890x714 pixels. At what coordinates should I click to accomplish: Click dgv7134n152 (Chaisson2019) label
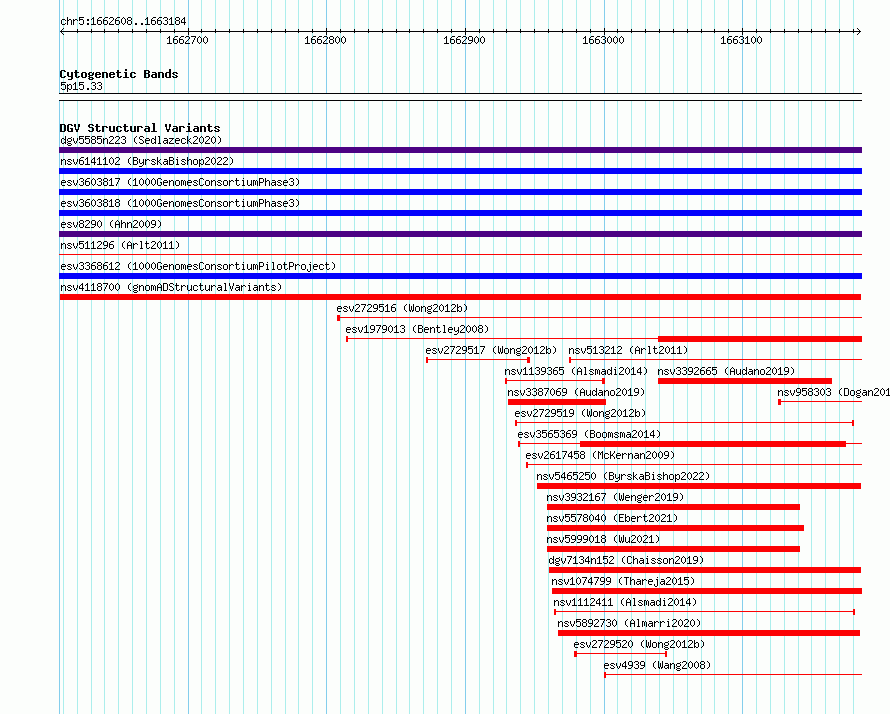[626, 560]
